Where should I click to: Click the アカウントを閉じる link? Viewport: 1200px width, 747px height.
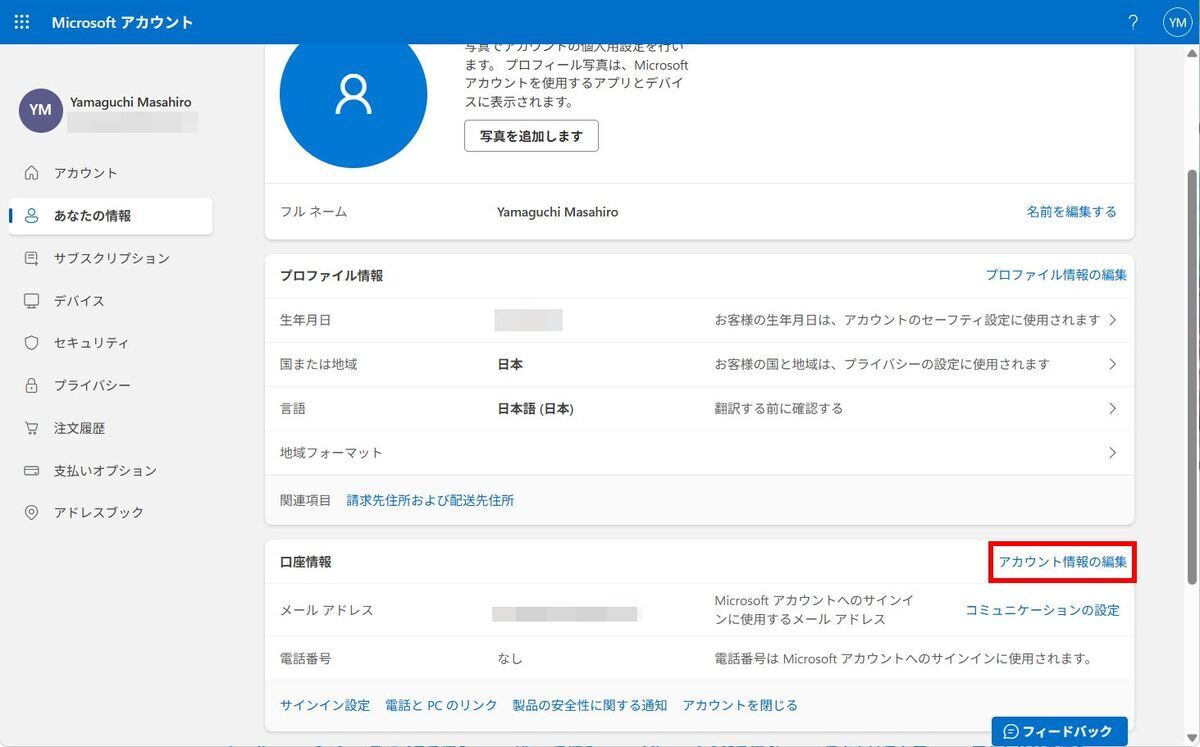coord(740,705)
